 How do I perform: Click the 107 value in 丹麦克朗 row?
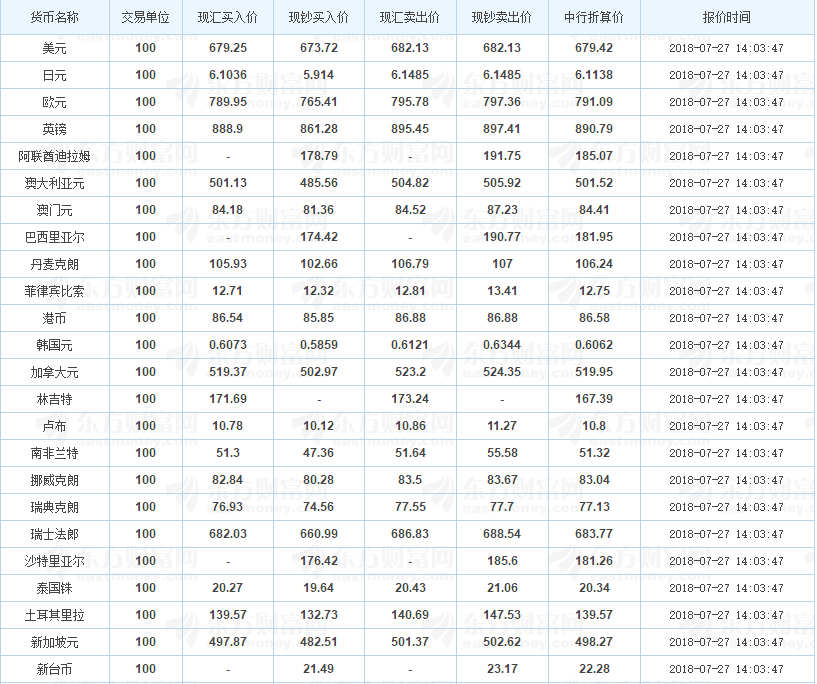(502, 264)
